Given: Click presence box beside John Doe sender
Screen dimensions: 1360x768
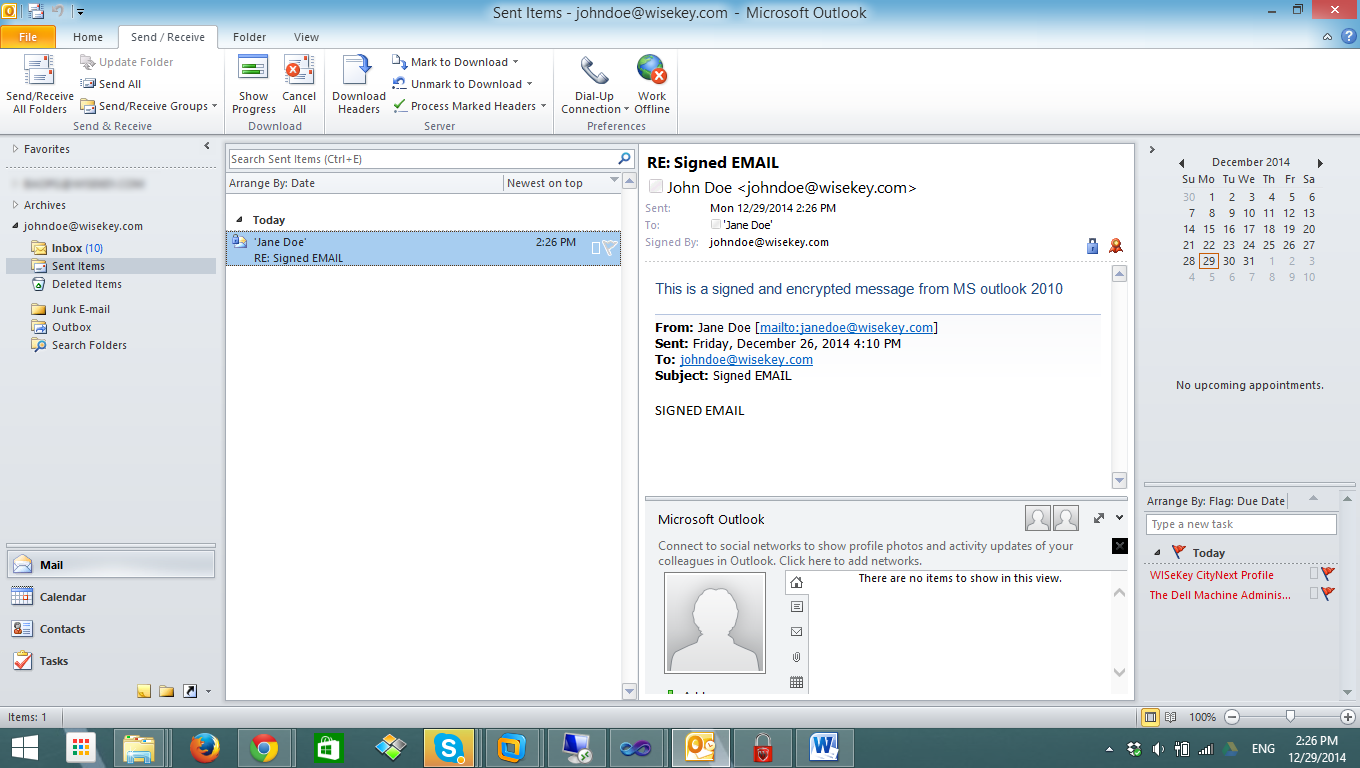Looking at the screenshot, I should [x=656, y=187].
